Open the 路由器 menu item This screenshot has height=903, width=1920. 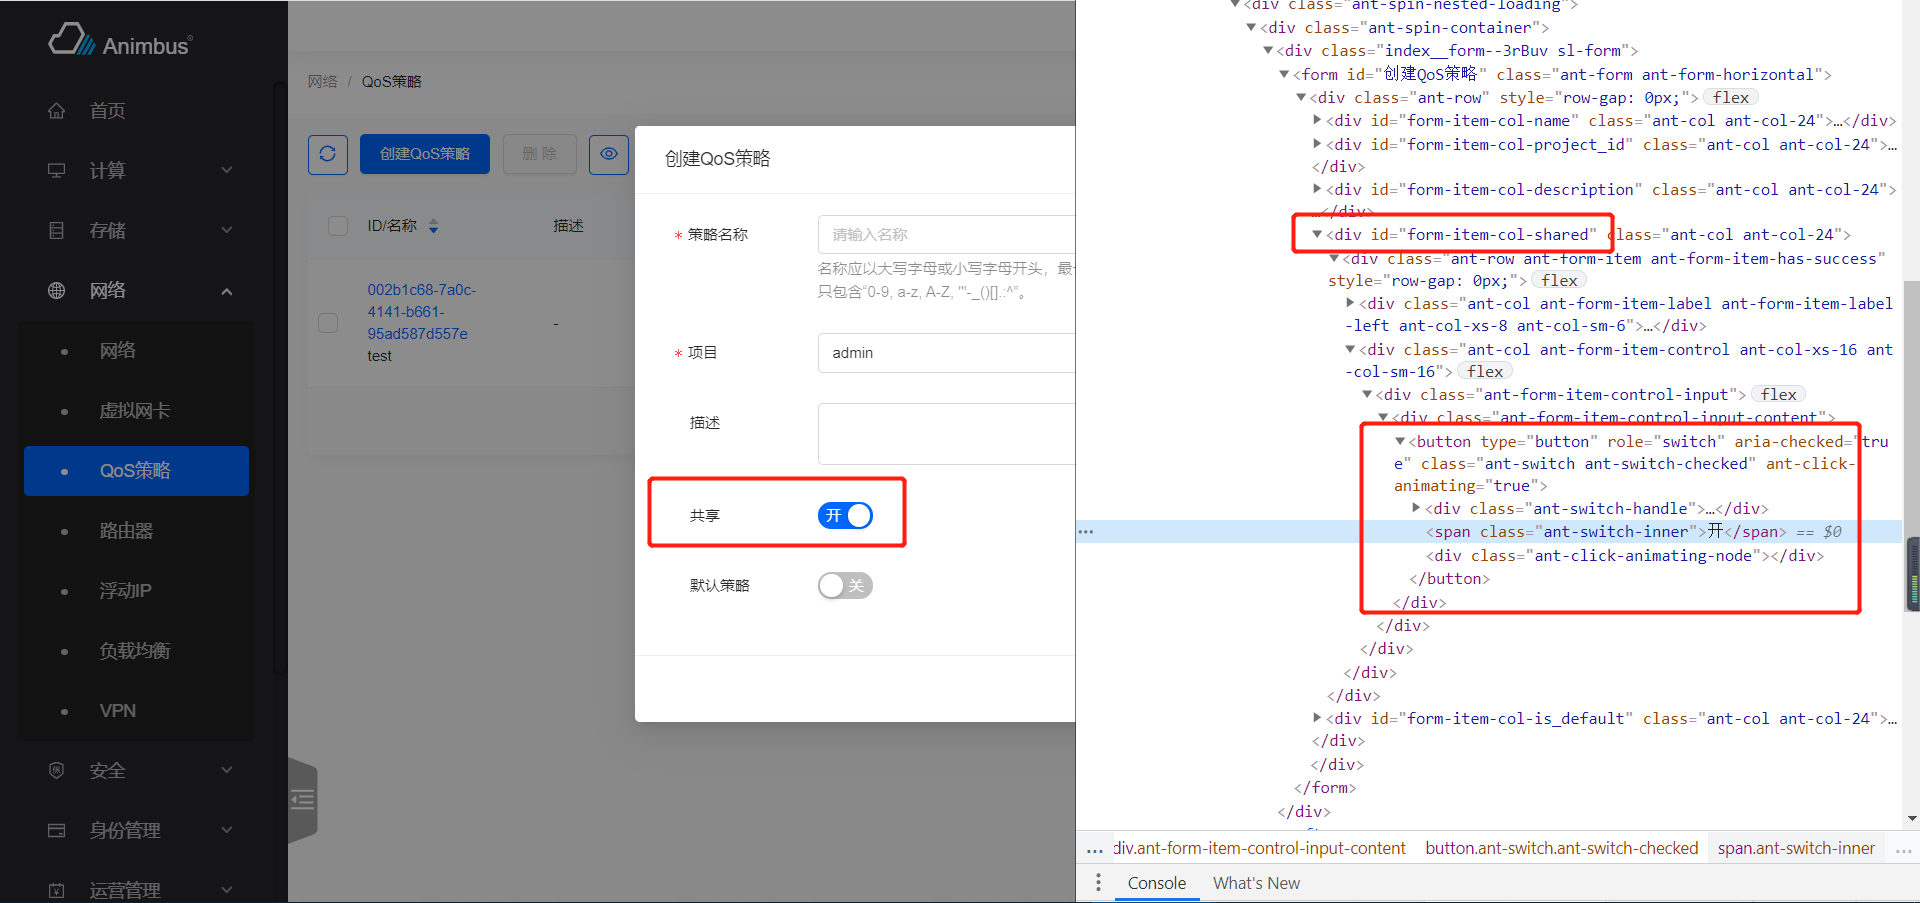click(126, 531)
